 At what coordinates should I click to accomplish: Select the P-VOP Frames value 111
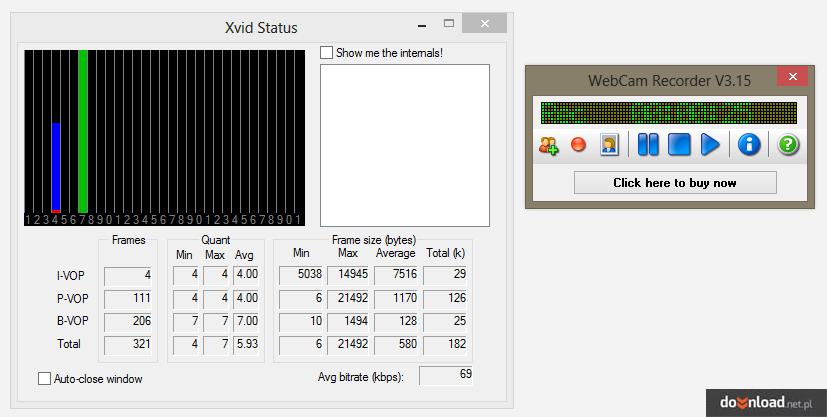coord(128,299)
